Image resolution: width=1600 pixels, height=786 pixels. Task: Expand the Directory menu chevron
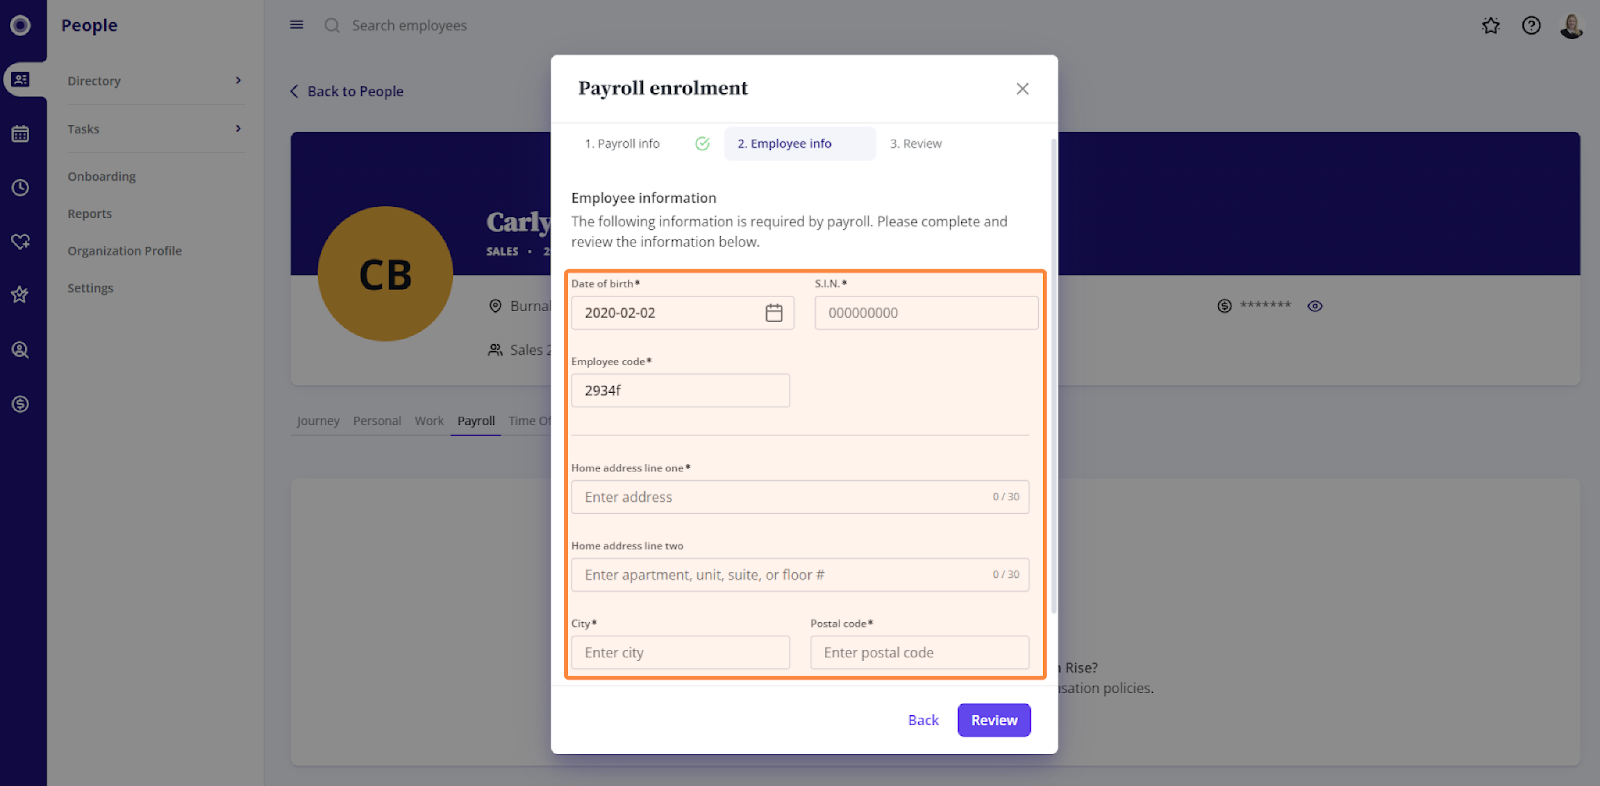click(238, 80)
